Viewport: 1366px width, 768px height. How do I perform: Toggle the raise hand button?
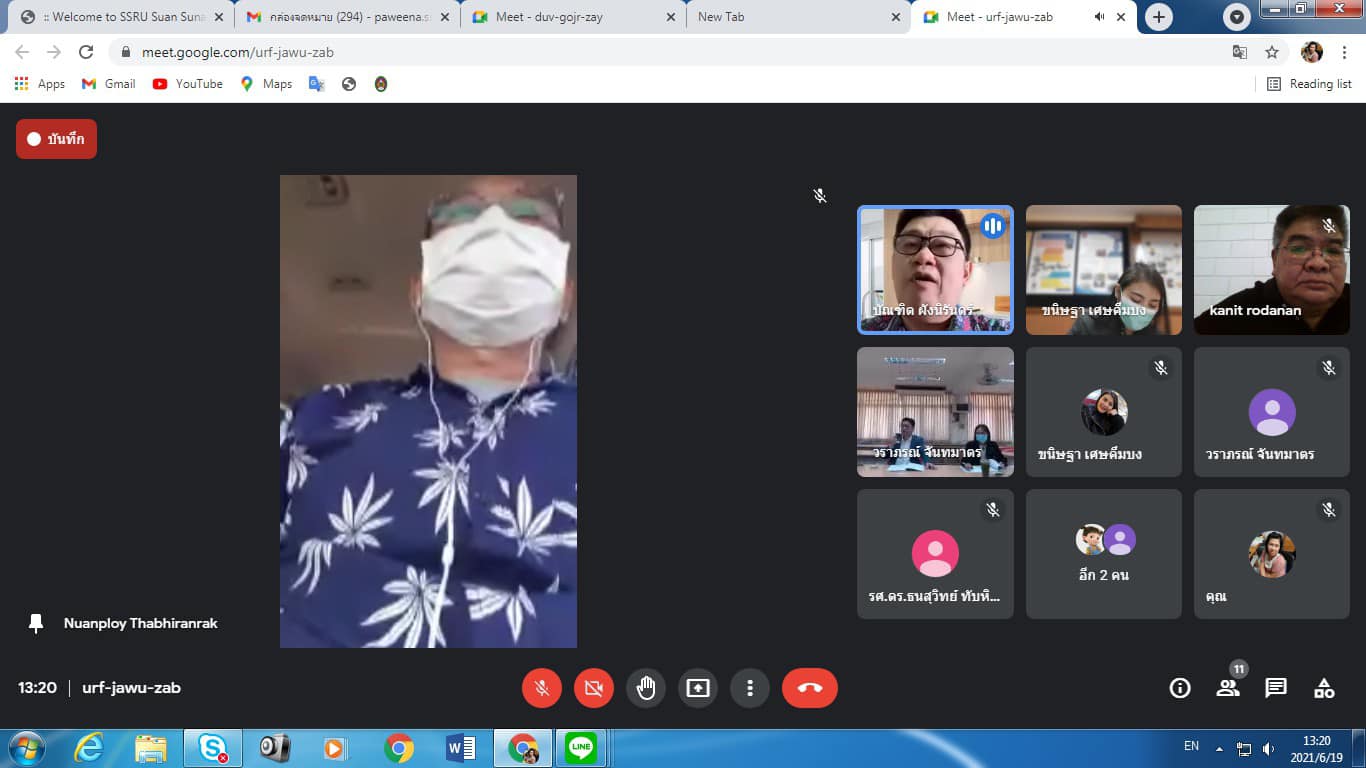(645, 688)
